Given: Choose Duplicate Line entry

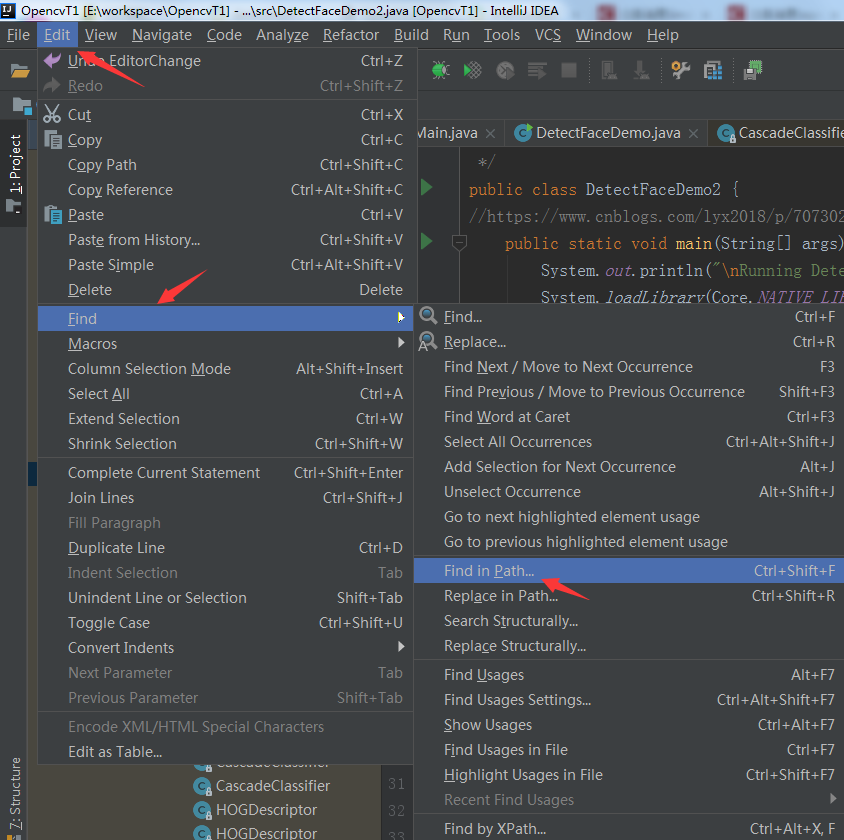Looking at the screenshot, I should pos(225,548).
